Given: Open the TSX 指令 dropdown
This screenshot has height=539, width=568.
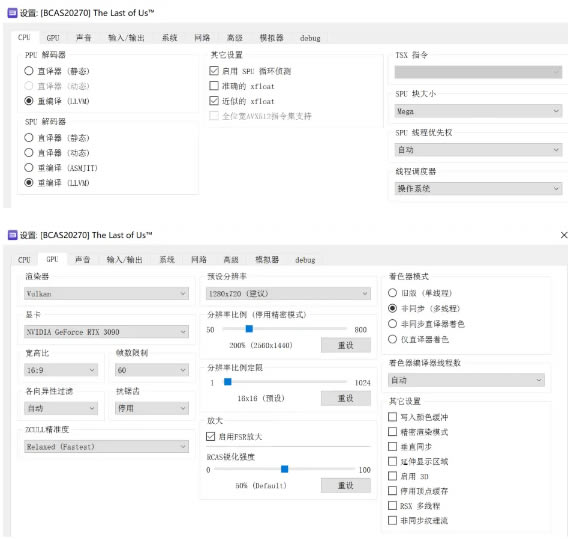Looking at the screenshot, I should [x=478, y=72].
